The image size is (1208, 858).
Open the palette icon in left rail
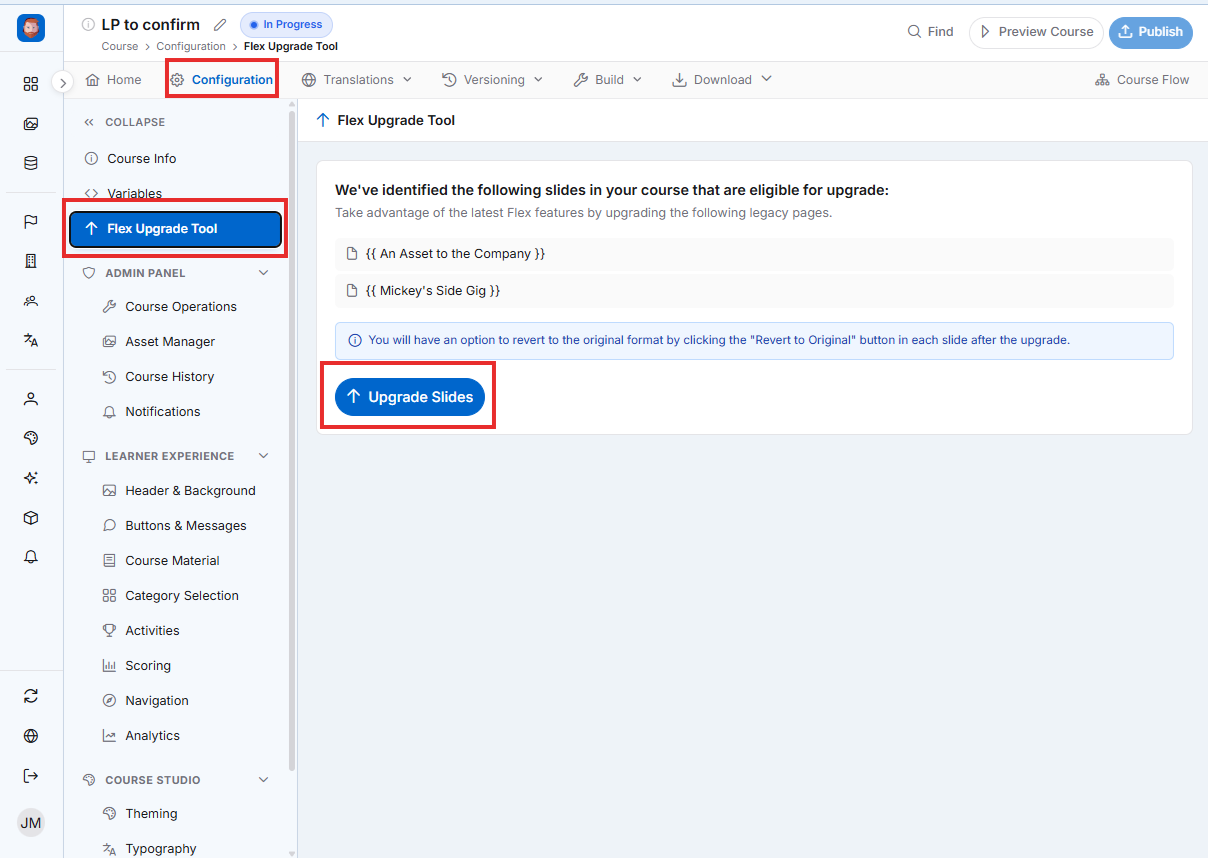coord(31,438)
